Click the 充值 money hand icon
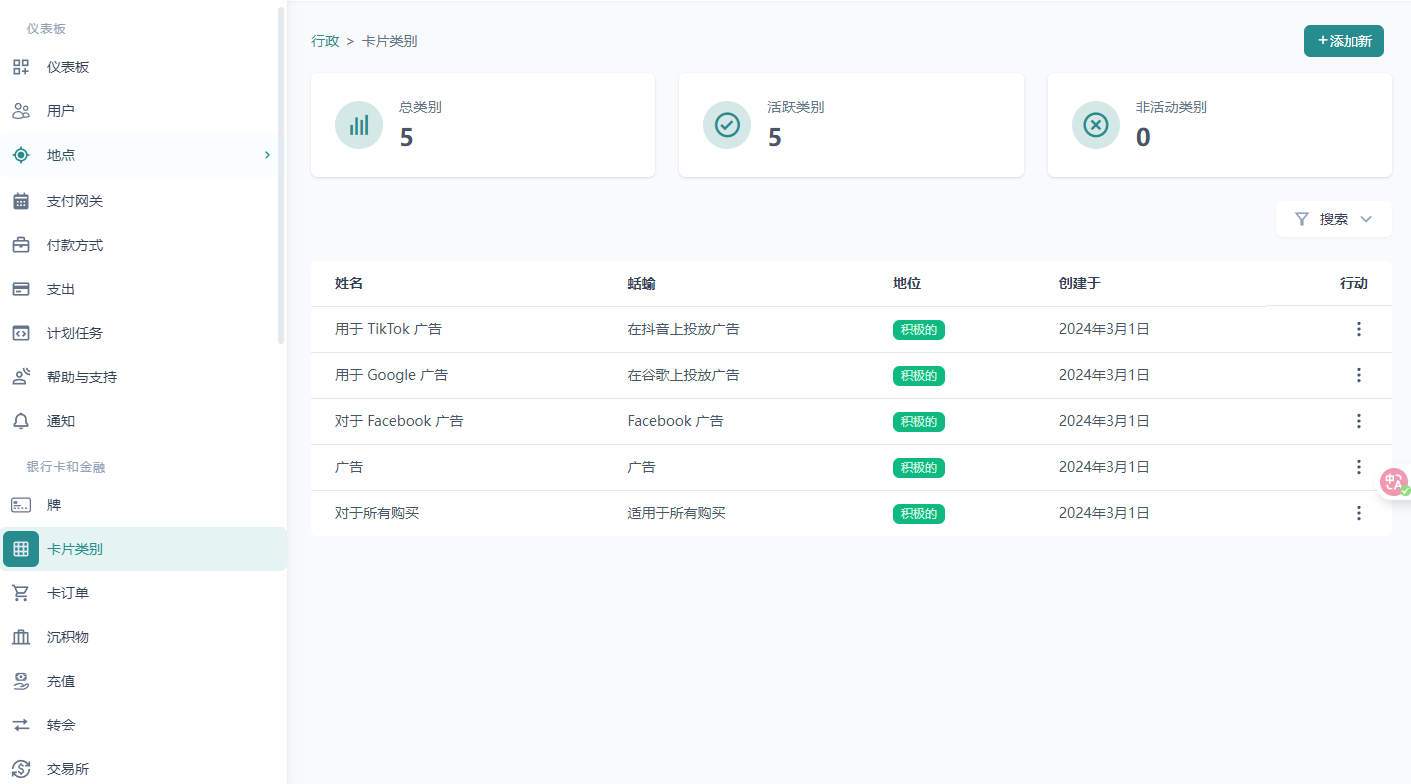 pos(21,681)
